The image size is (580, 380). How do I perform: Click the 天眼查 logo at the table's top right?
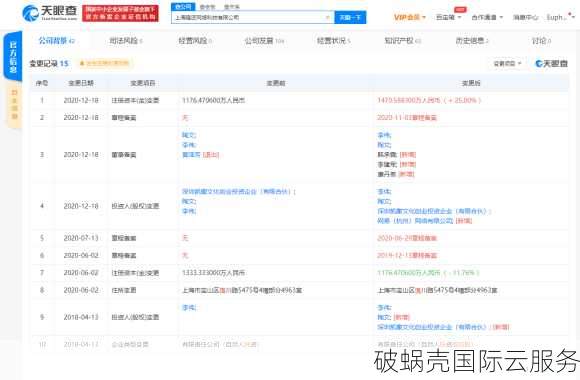click(x=552, y=64)
